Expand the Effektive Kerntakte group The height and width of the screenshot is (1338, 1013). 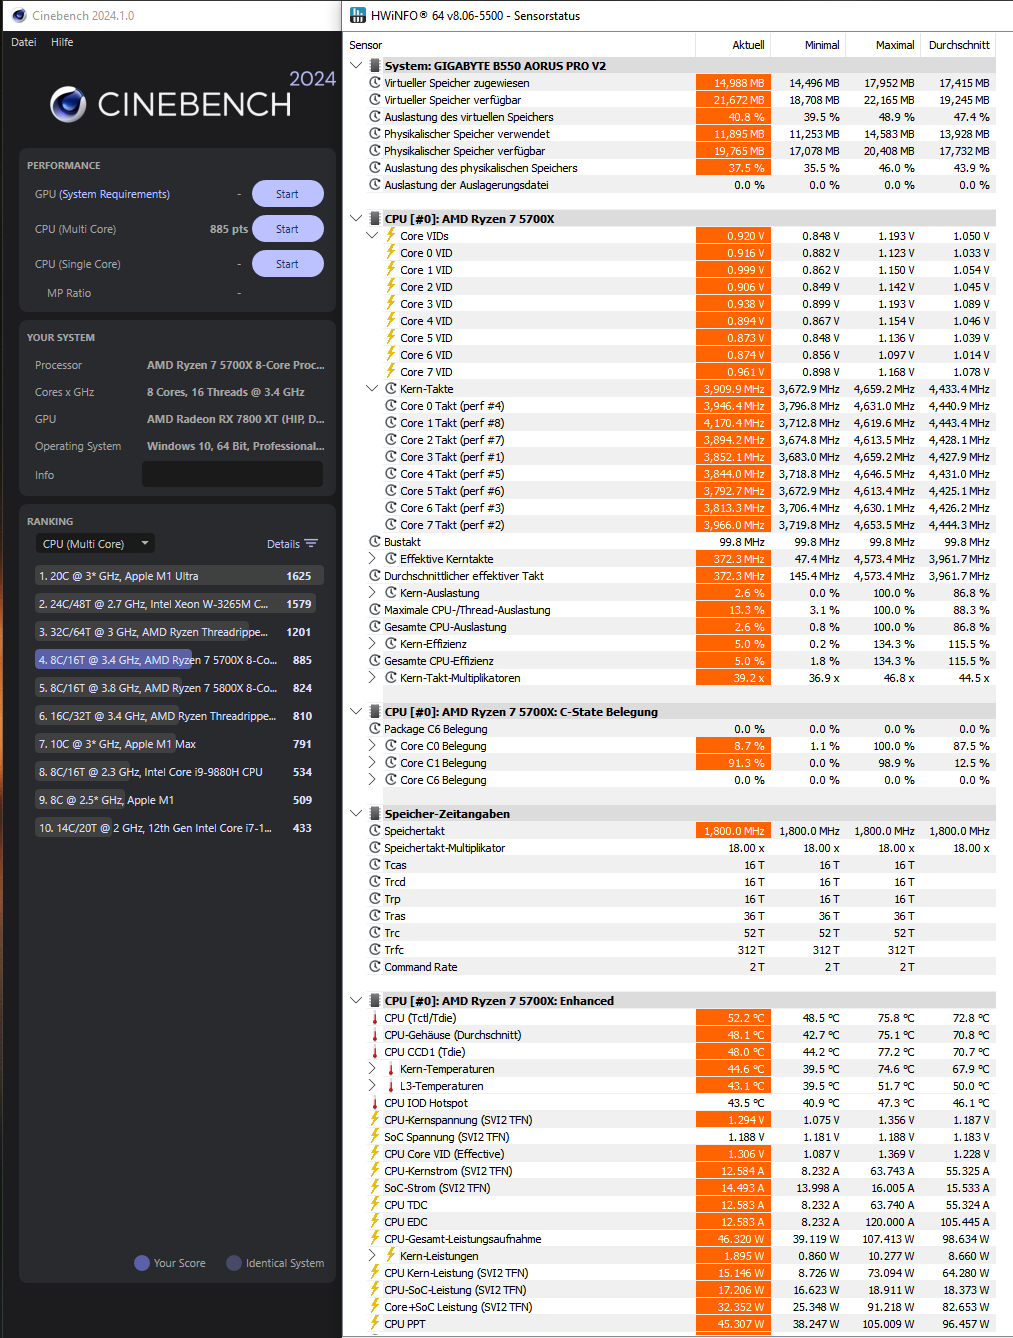tap(372, 559)
